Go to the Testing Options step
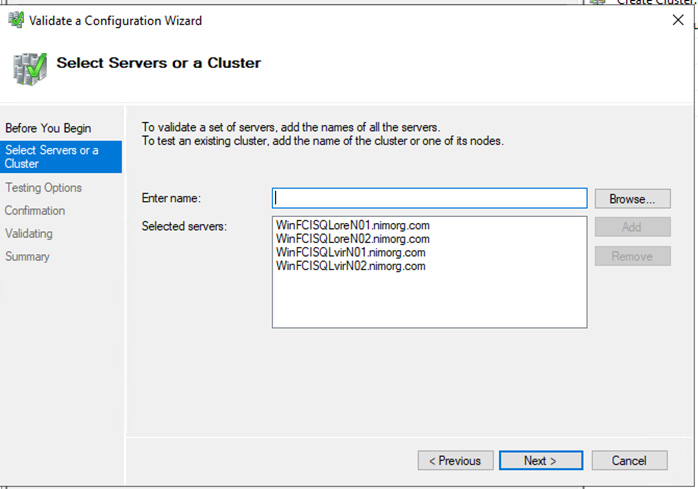Image resolution: width=698 pixels, height=489 pixels. pyautogui.click(x=43, y=187)
